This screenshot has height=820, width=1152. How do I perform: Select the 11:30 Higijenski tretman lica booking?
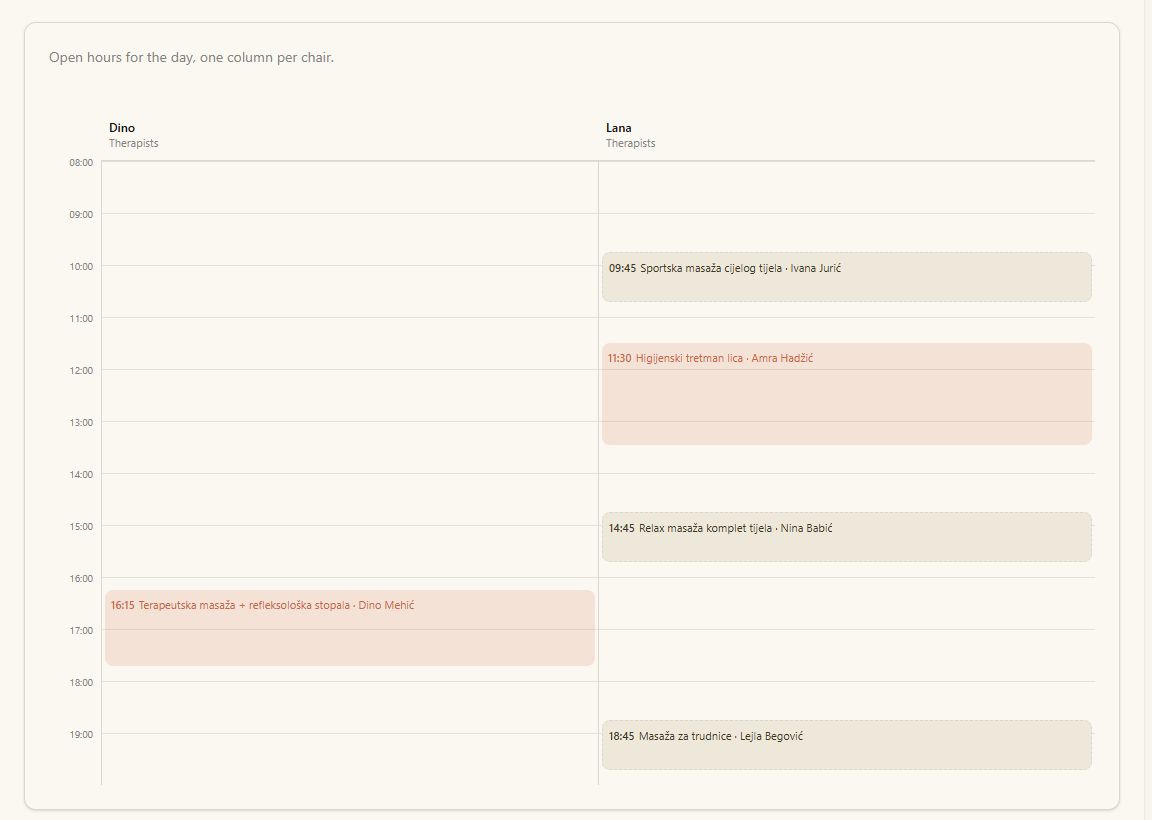(846, 394)
